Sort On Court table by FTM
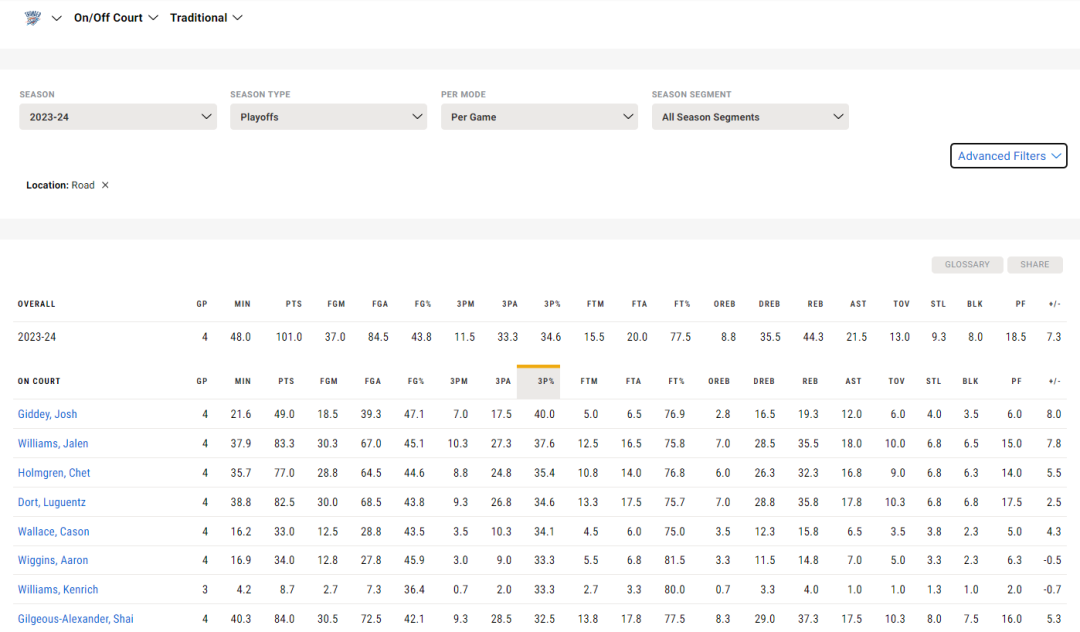This screenshot has width=1080, height=632. pos(589,381)
